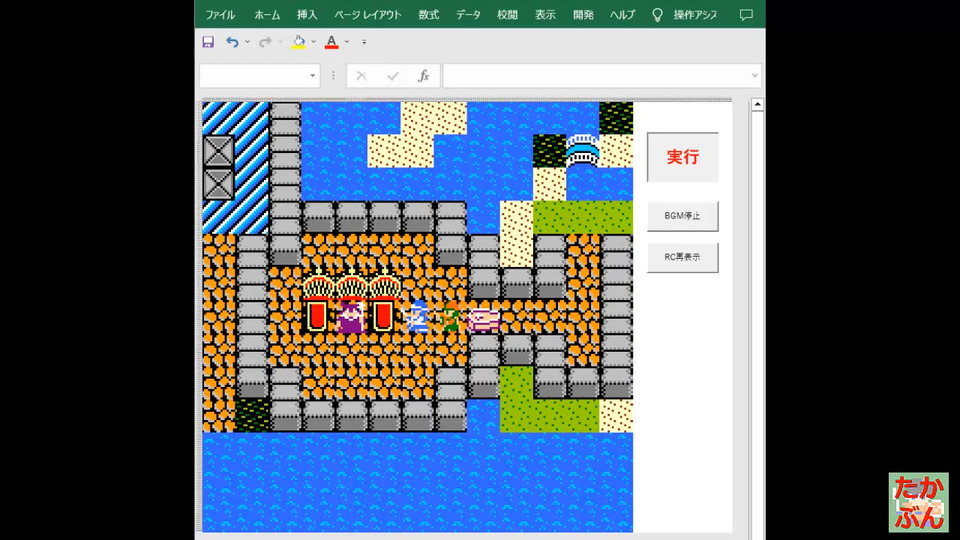960x540 pixels.
Task: Open the Undo history dropdown arrow
Action: pos(247,42)
